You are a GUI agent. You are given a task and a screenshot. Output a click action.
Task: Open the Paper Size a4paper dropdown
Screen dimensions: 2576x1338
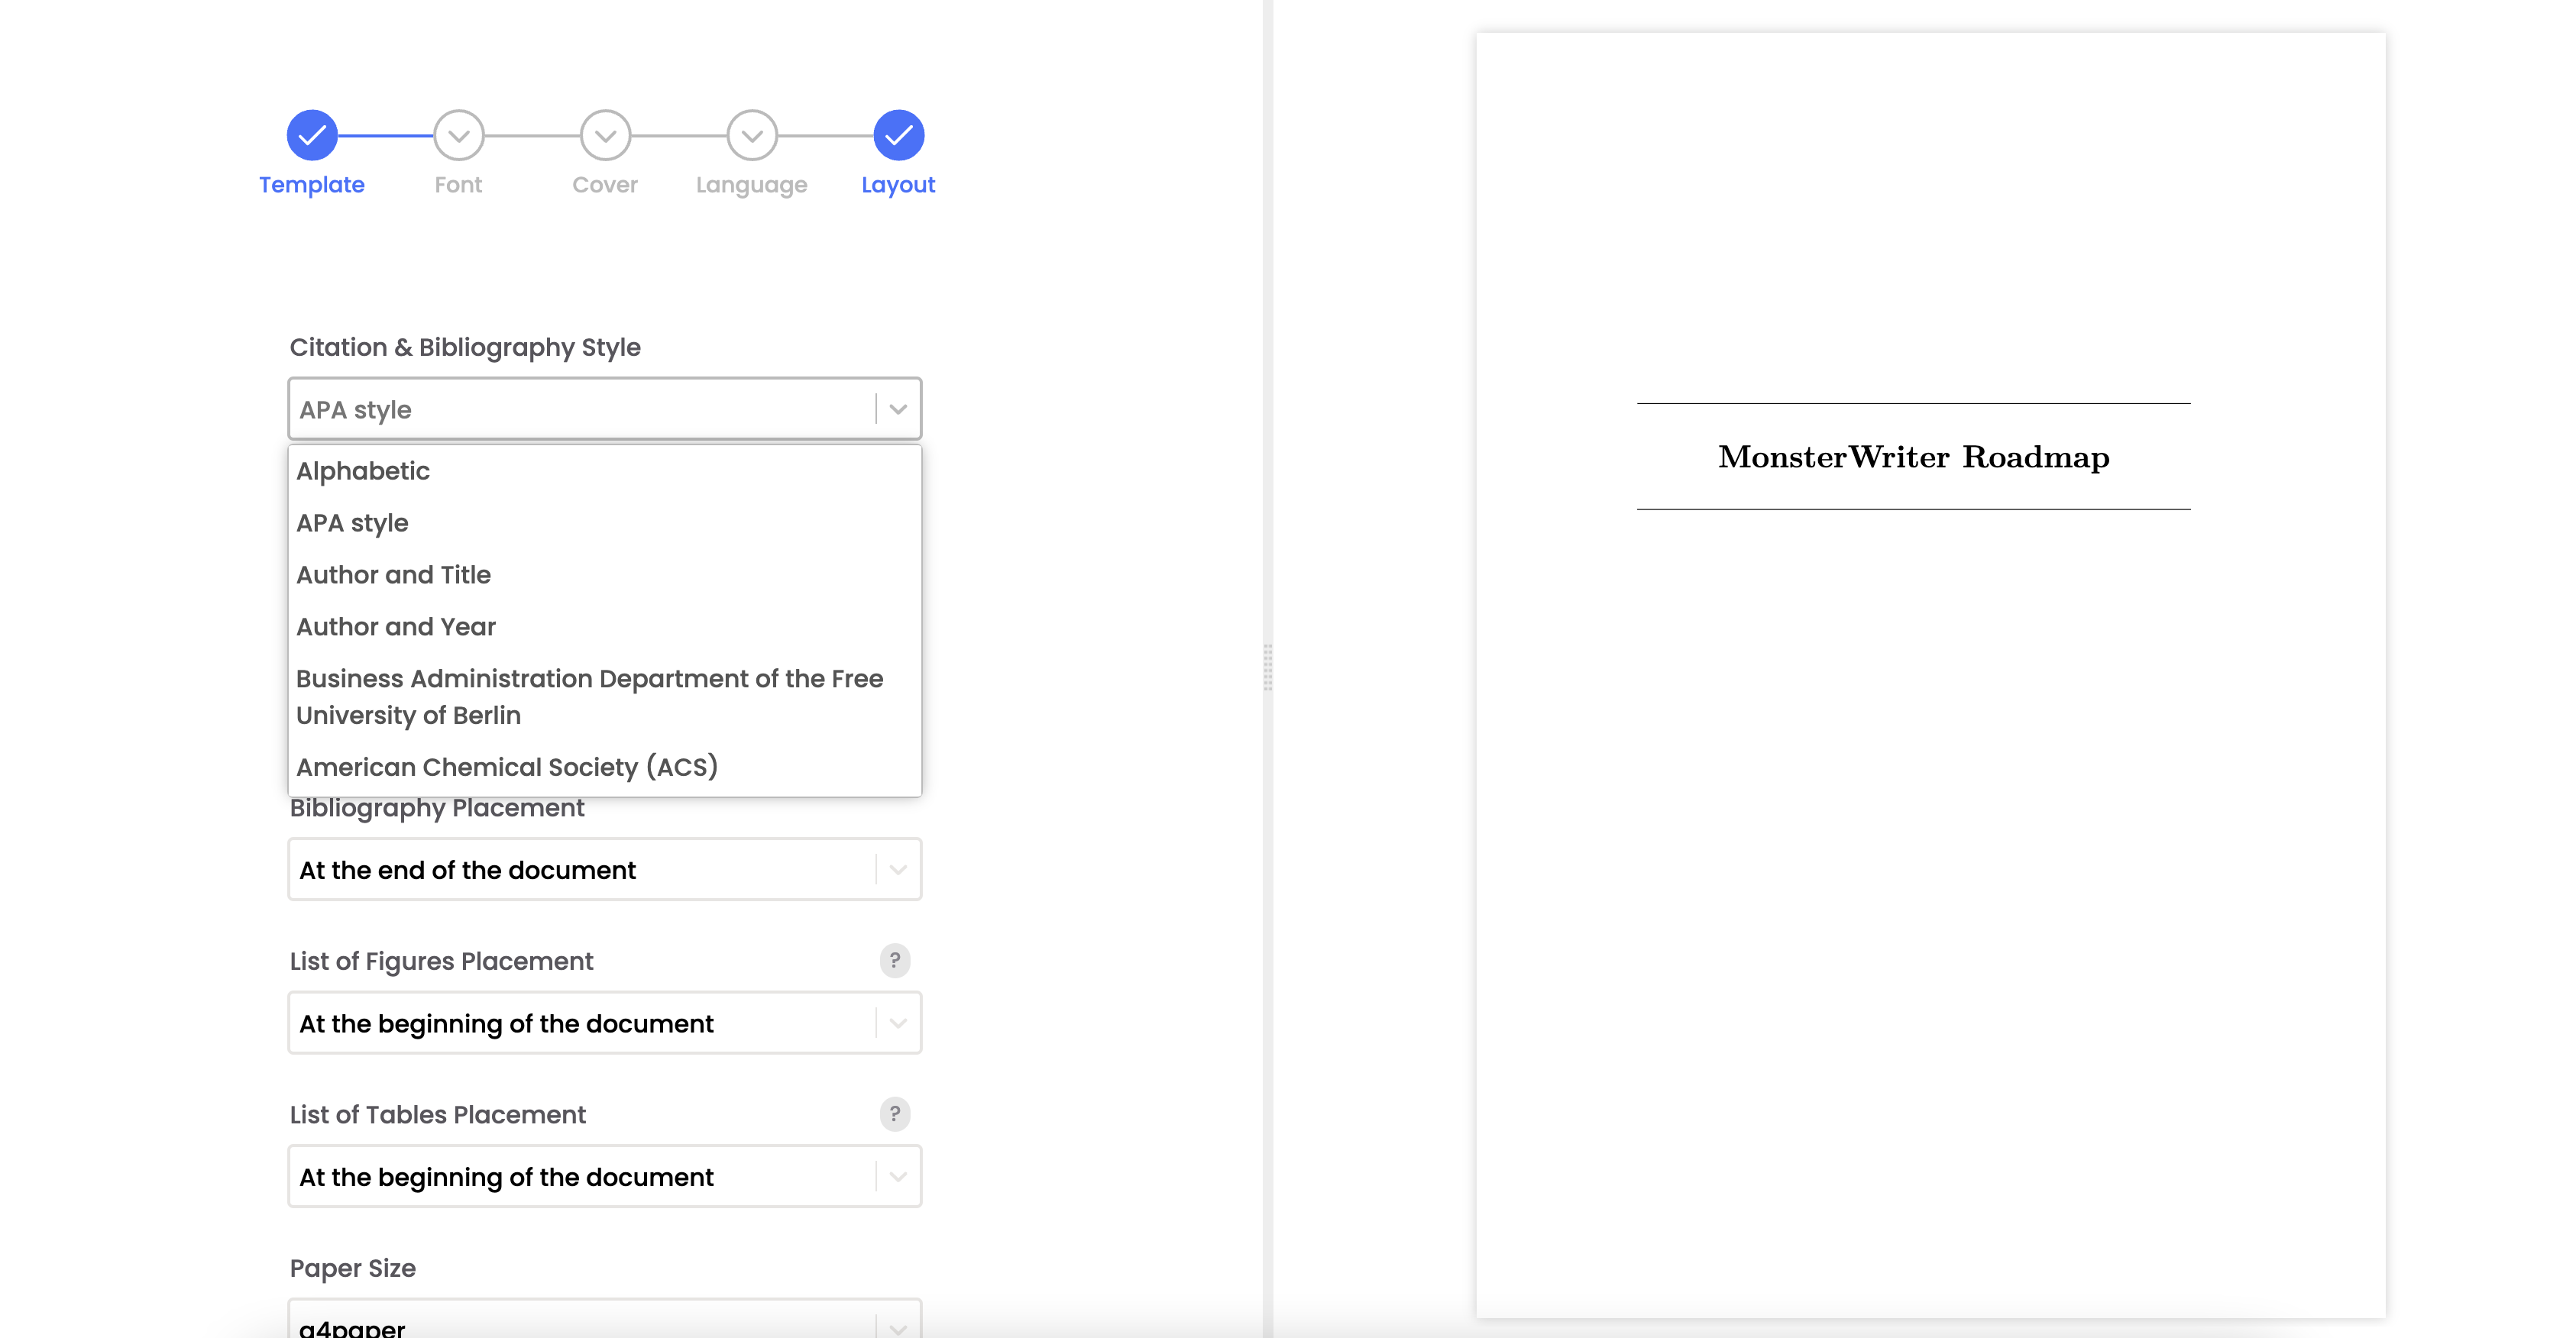605,1320
